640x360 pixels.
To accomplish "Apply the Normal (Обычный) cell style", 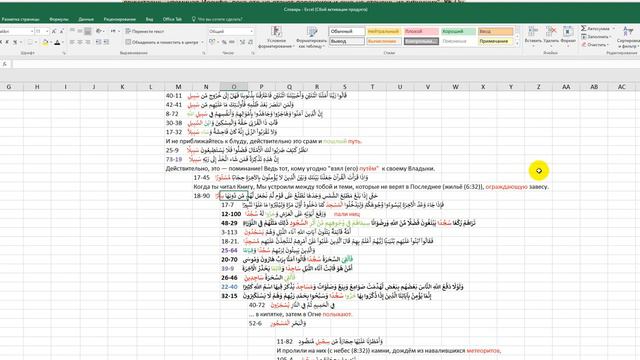I will pos(347,31).
